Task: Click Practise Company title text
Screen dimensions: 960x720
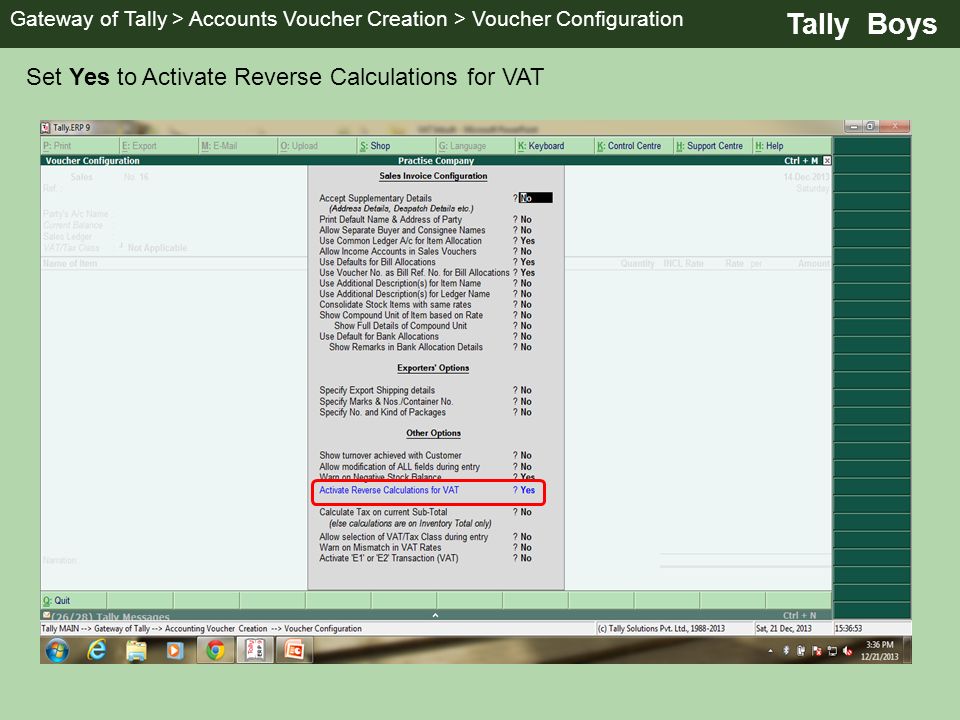Action: pyautogui.click(x=436, y=160)
